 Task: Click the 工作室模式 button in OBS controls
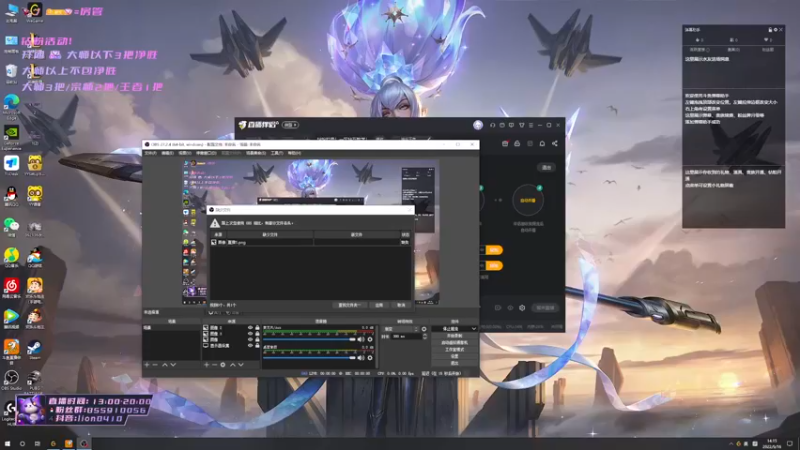455,349
